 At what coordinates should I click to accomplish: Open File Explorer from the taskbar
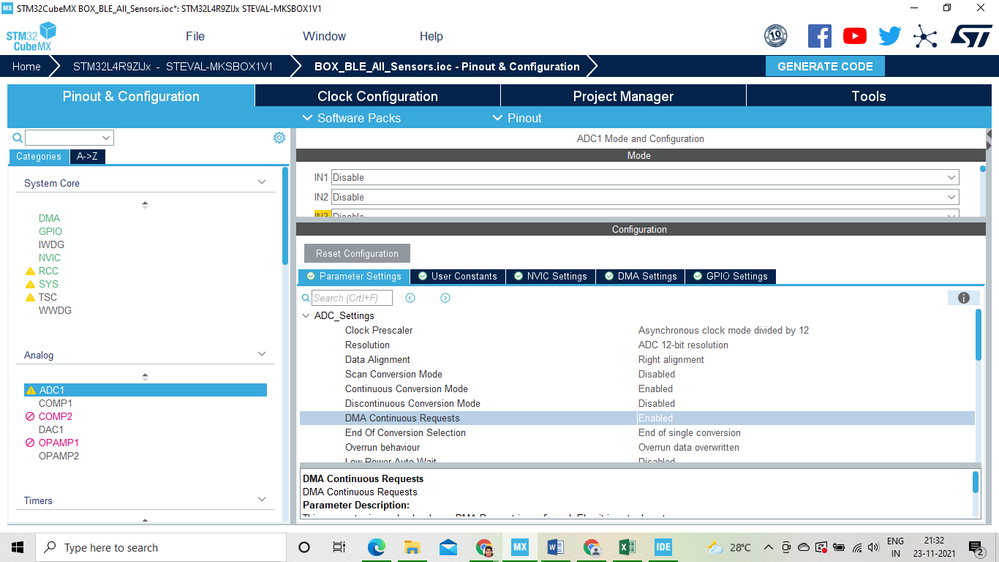[412, 547]
